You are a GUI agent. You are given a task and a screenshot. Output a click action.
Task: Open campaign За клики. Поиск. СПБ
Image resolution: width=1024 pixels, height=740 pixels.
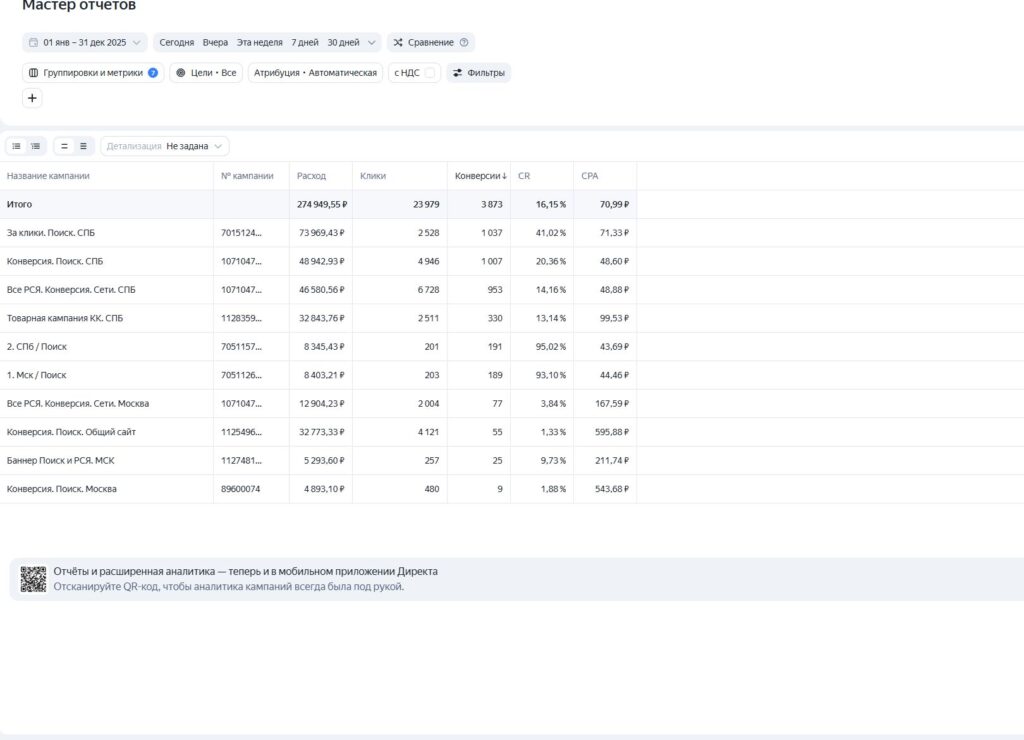click(51, 233)
